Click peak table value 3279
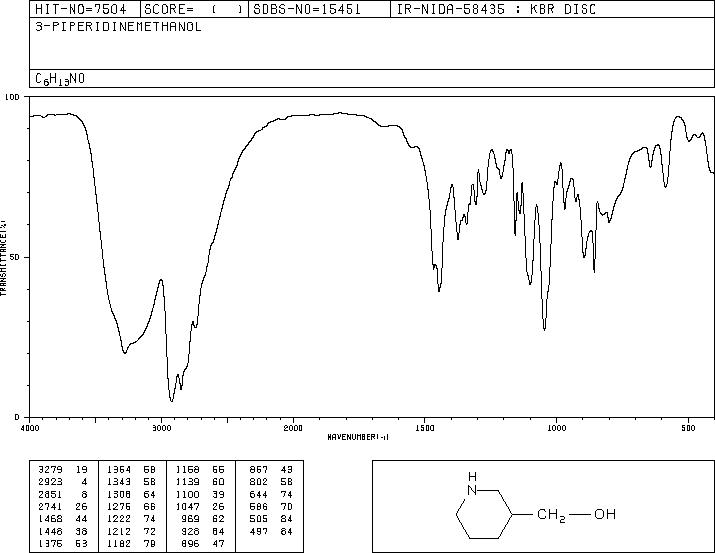 click(x=50, y=470)
